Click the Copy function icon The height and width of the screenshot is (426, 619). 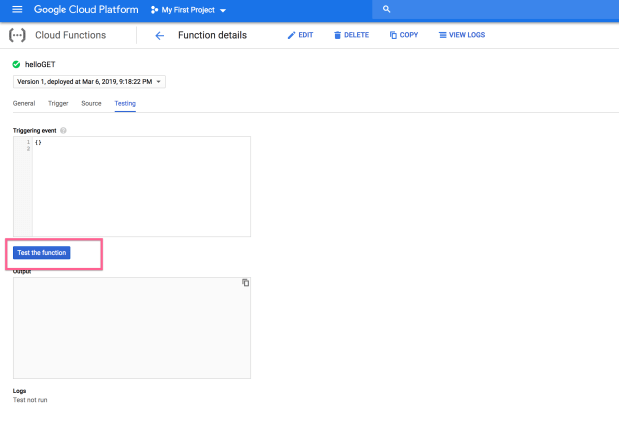(393, 35)
